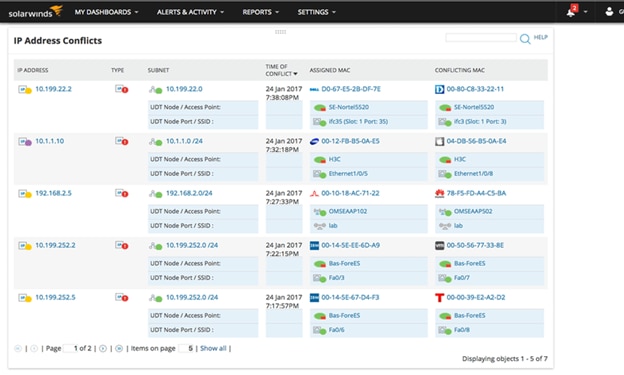This screenshot has width=624, height=375.
Task: Click the search input field
Action: 481,37
